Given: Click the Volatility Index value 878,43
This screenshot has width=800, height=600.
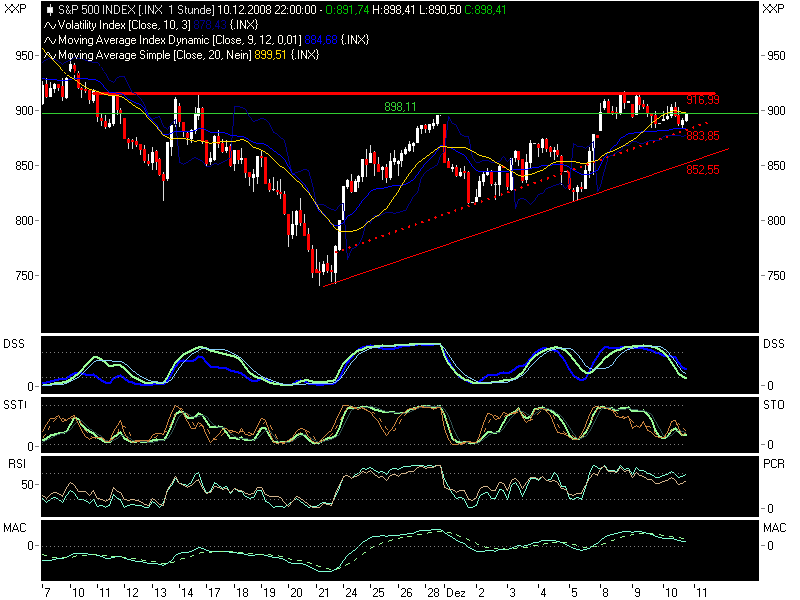Looking at the screenshot, I should (210, 25).
